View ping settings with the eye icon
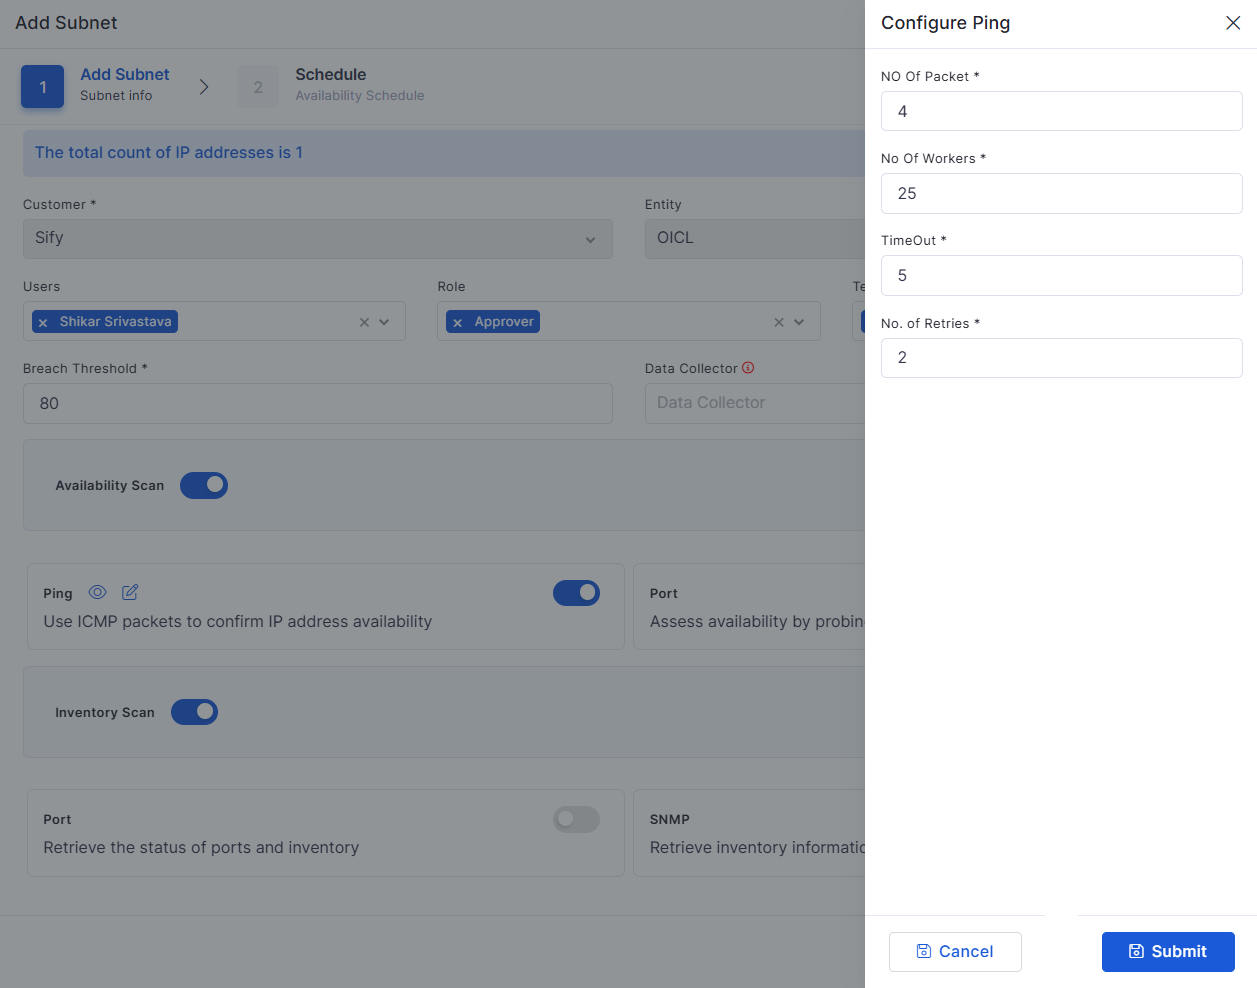 pos(97,592)
